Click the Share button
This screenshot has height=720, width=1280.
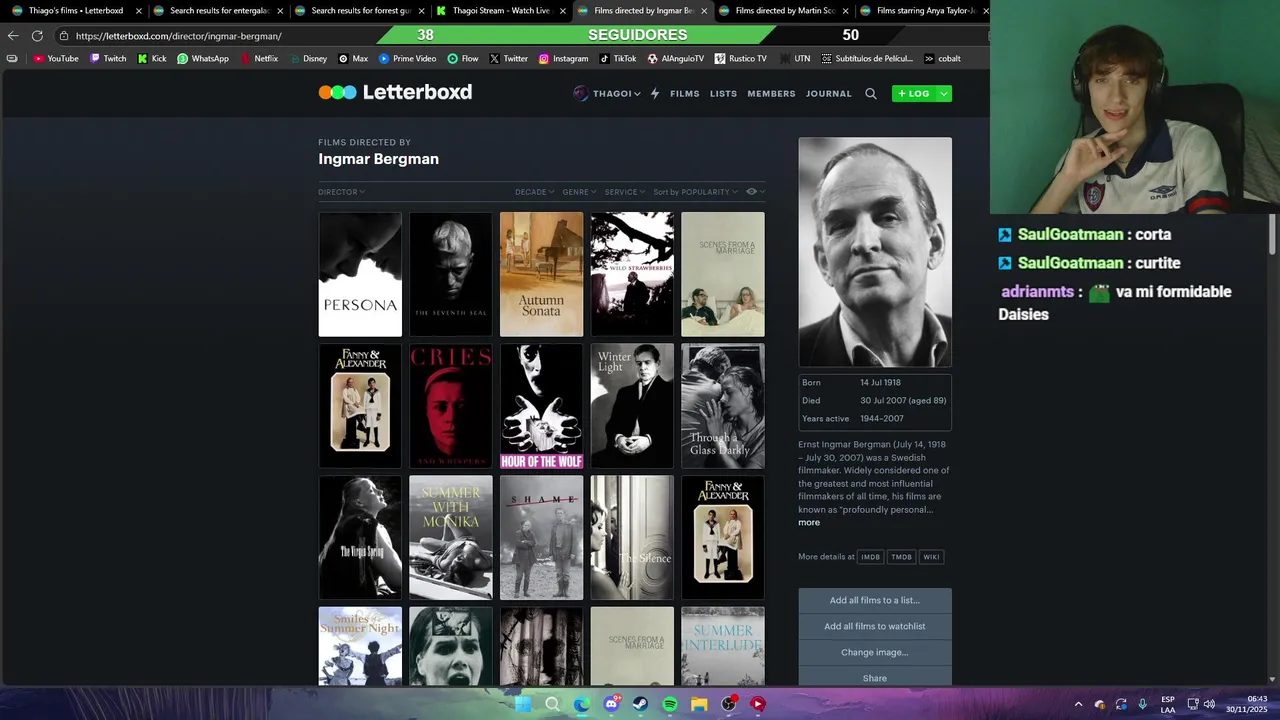tap(875, 678)
